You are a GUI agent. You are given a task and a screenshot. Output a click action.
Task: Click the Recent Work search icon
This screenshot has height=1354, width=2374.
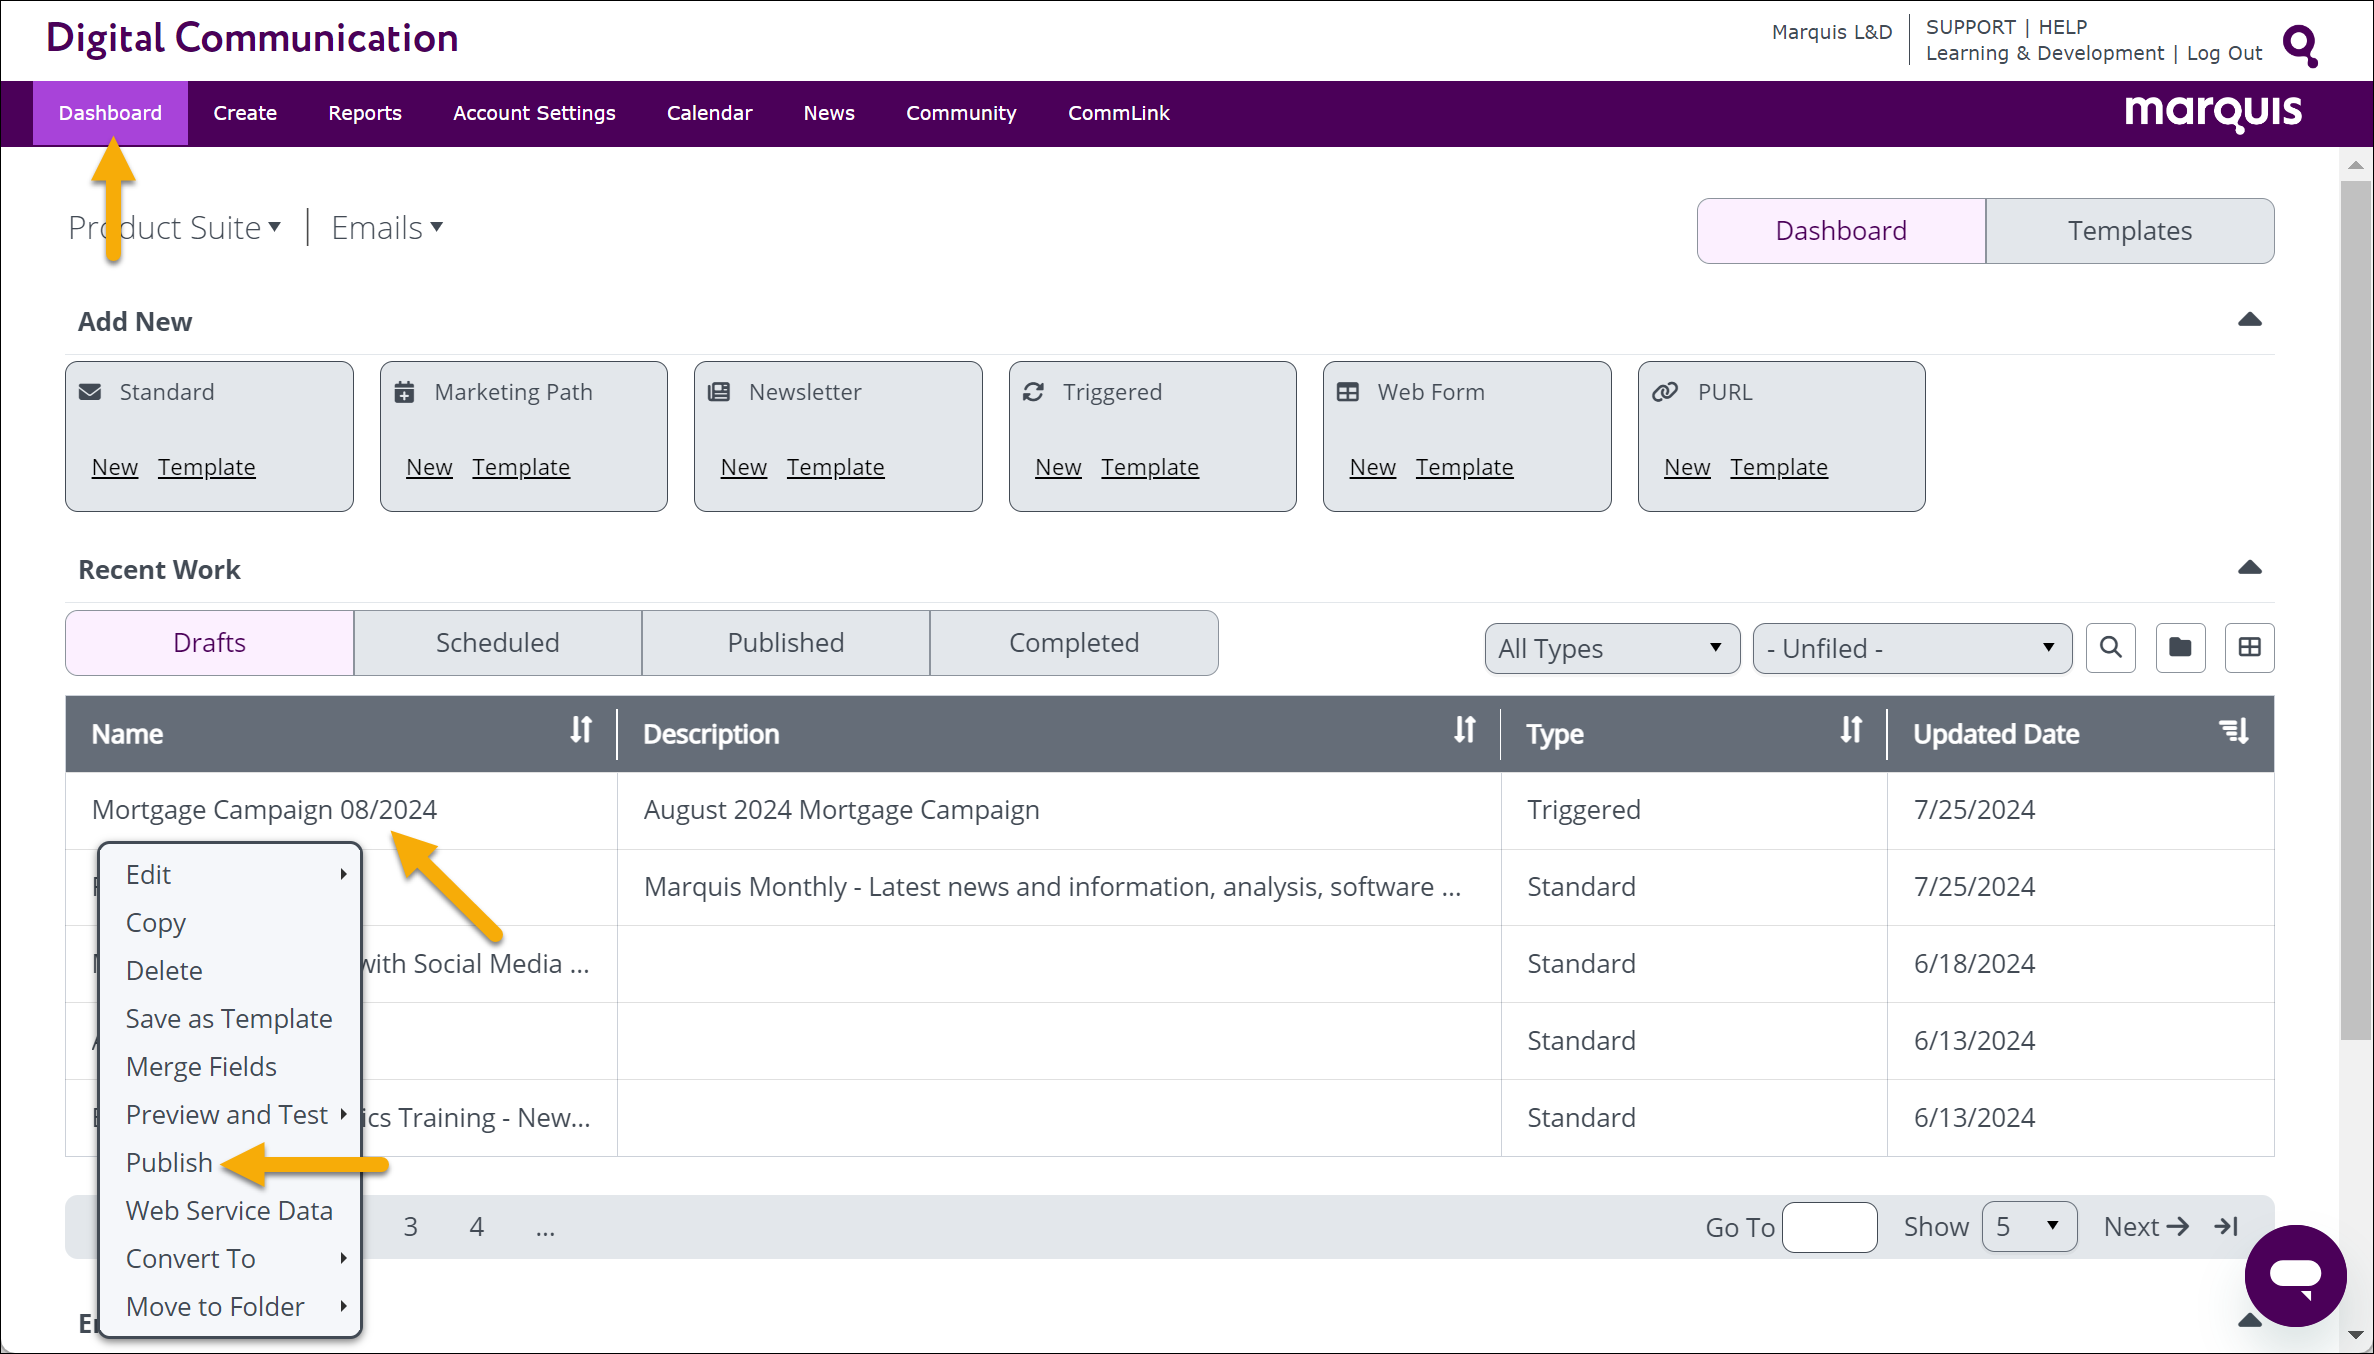click(2111, 648)
